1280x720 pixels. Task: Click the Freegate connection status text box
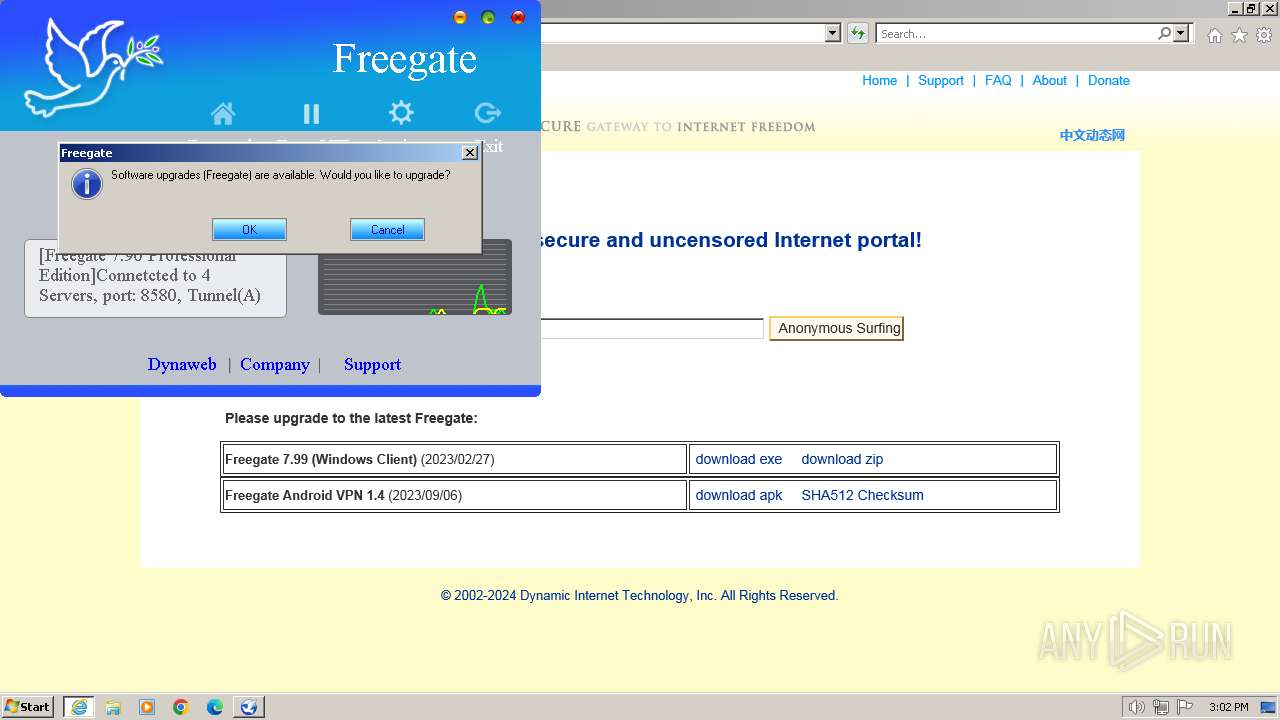(155, 278)
